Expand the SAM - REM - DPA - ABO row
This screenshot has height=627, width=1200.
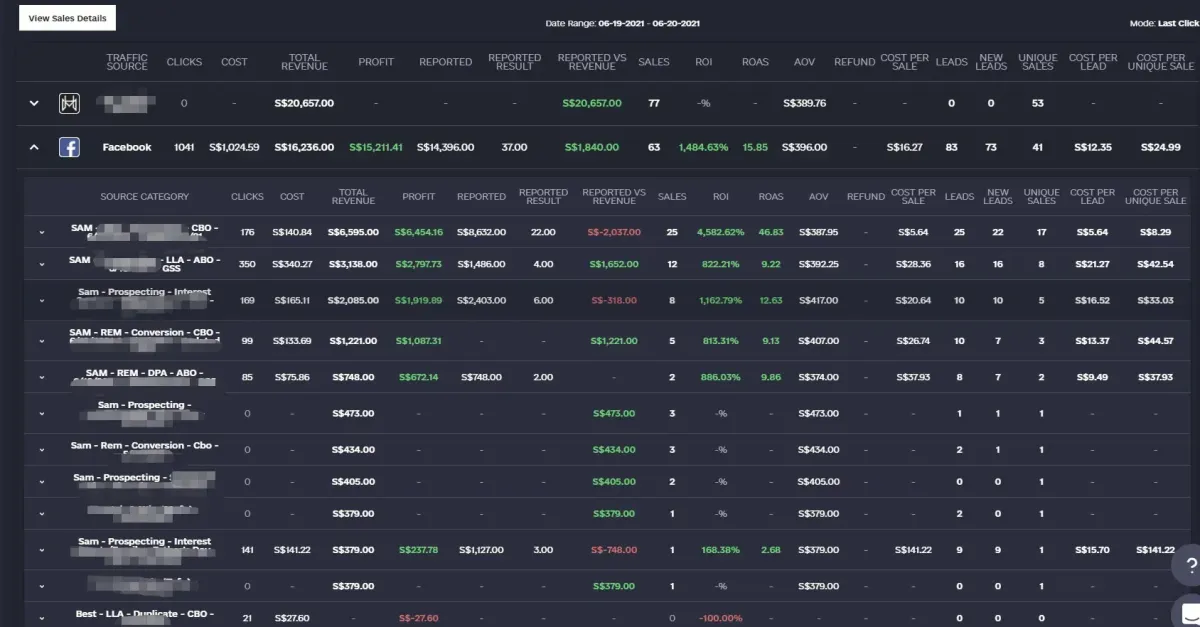click(42, 377)
